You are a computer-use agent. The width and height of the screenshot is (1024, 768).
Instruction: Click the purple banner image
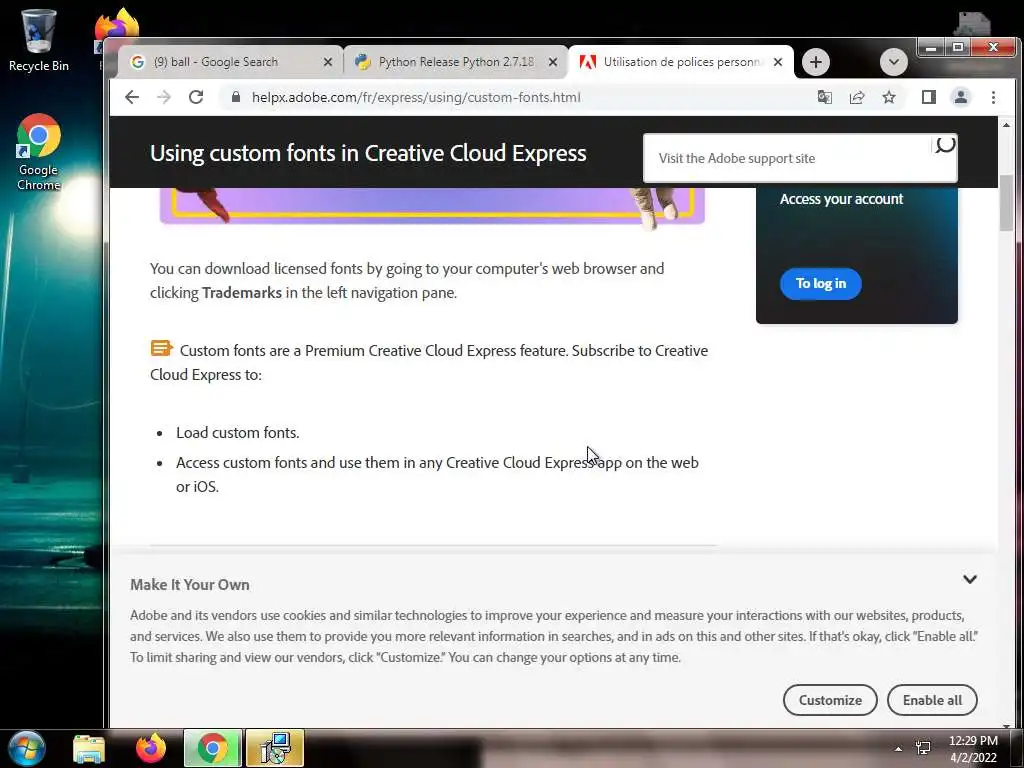tap(432, 206)
